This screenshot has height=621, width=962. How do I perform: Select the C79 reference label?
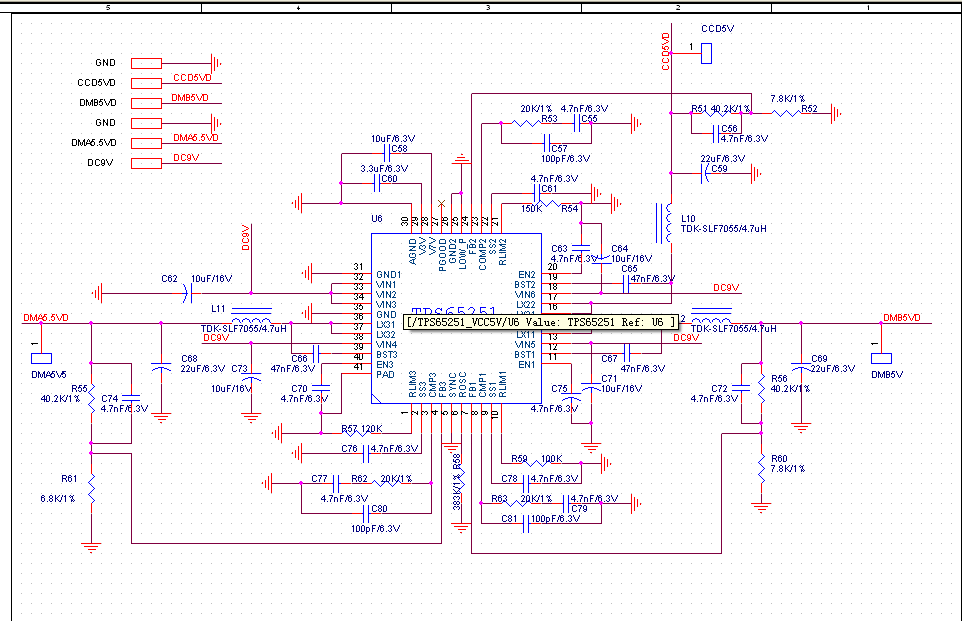579,508
